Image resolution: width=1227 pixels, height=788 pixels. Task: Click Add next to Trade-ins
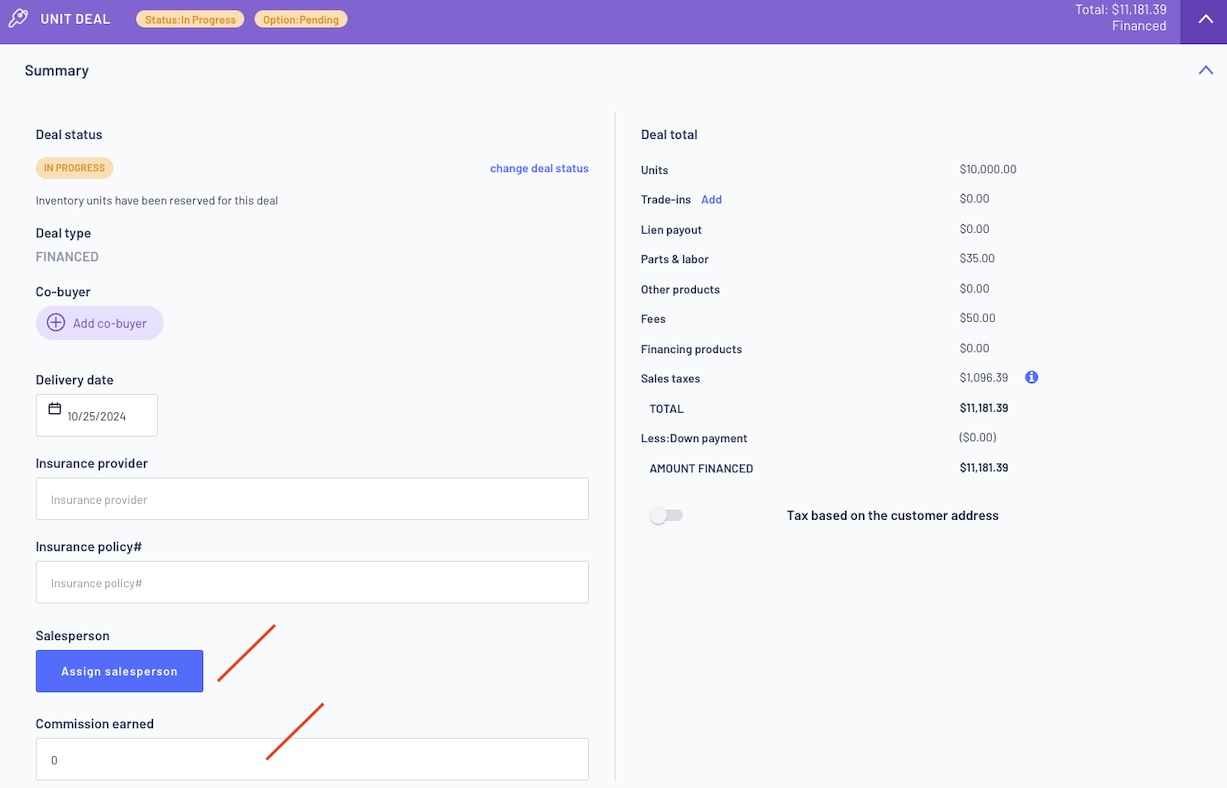click(711, 200)
